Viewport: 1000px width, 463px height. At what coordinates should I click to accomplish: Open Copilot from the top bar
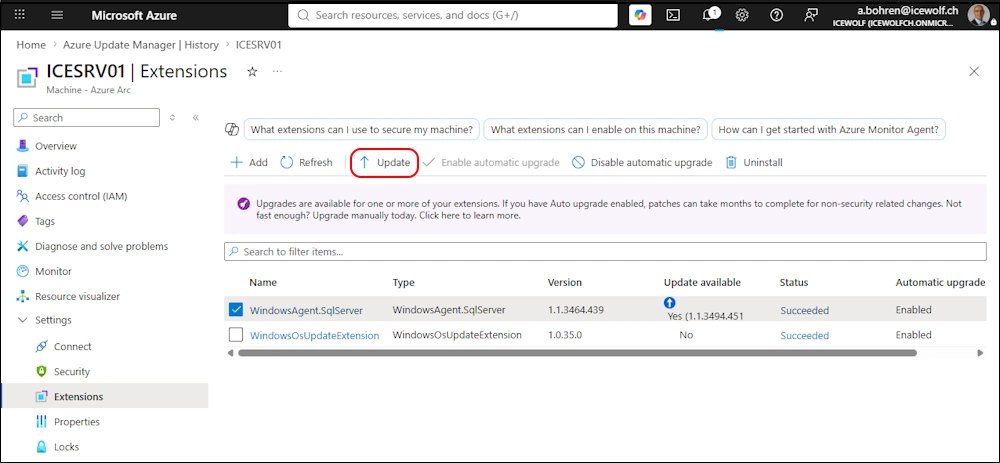(640, 15)
